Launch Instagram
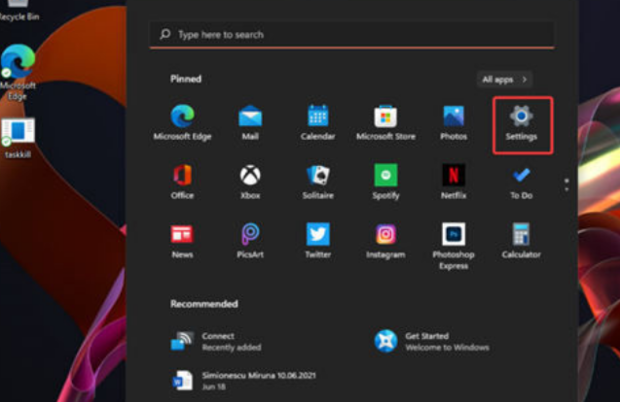The height and width of the screenshot is (402, 620). pos(386,241)
